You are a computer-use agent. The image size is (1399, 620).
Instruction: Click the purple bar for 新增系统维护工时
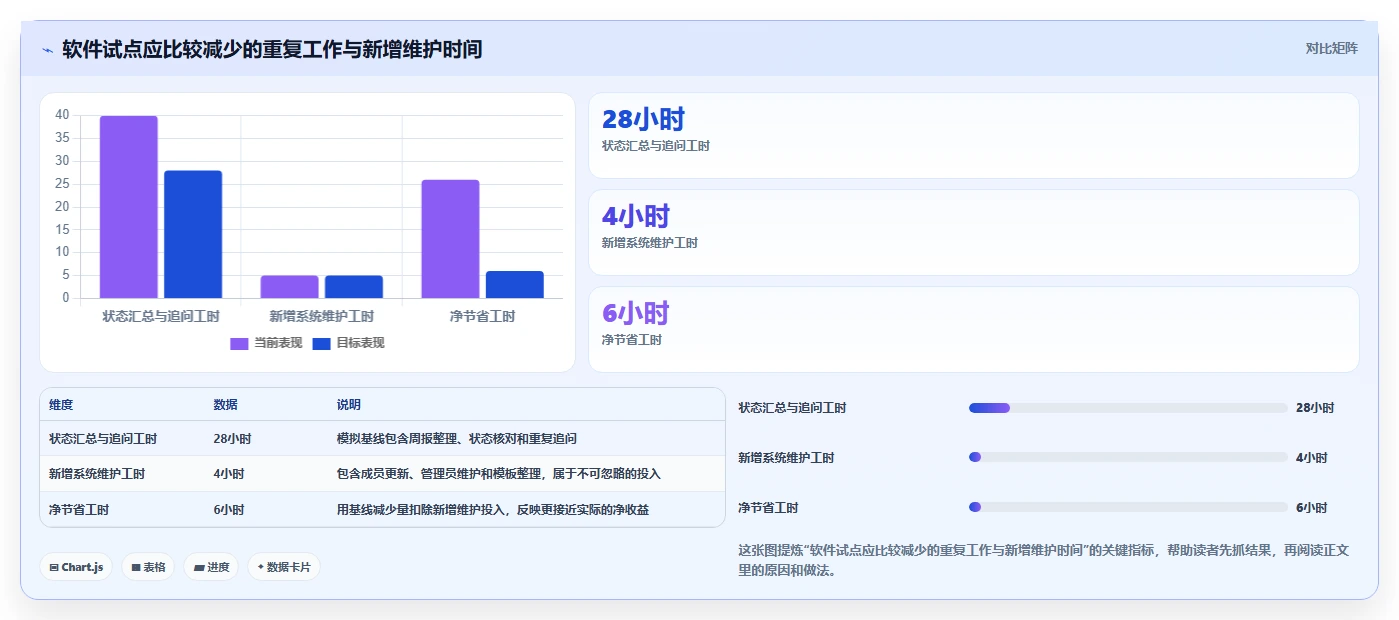tap(289, 287)
